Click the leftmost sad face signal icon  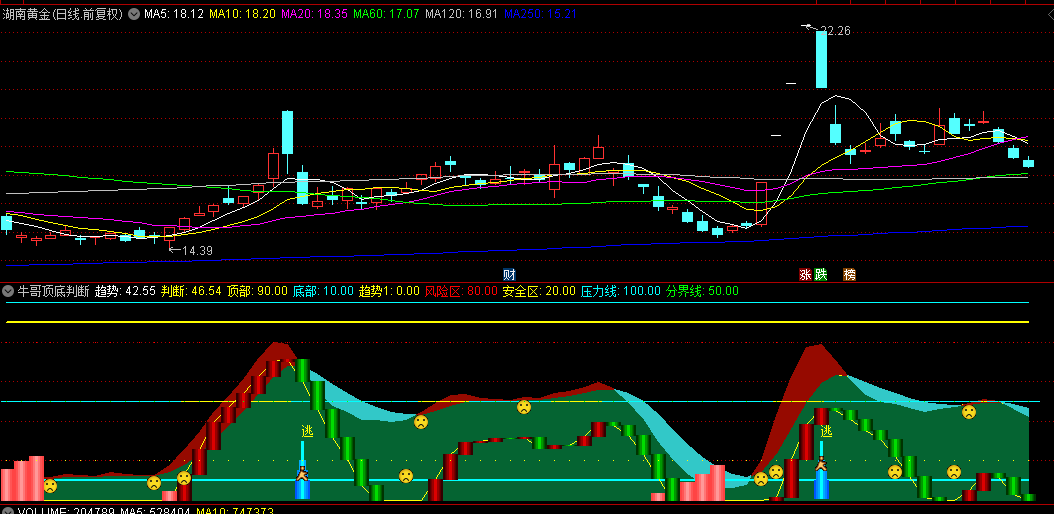point(50,486)
